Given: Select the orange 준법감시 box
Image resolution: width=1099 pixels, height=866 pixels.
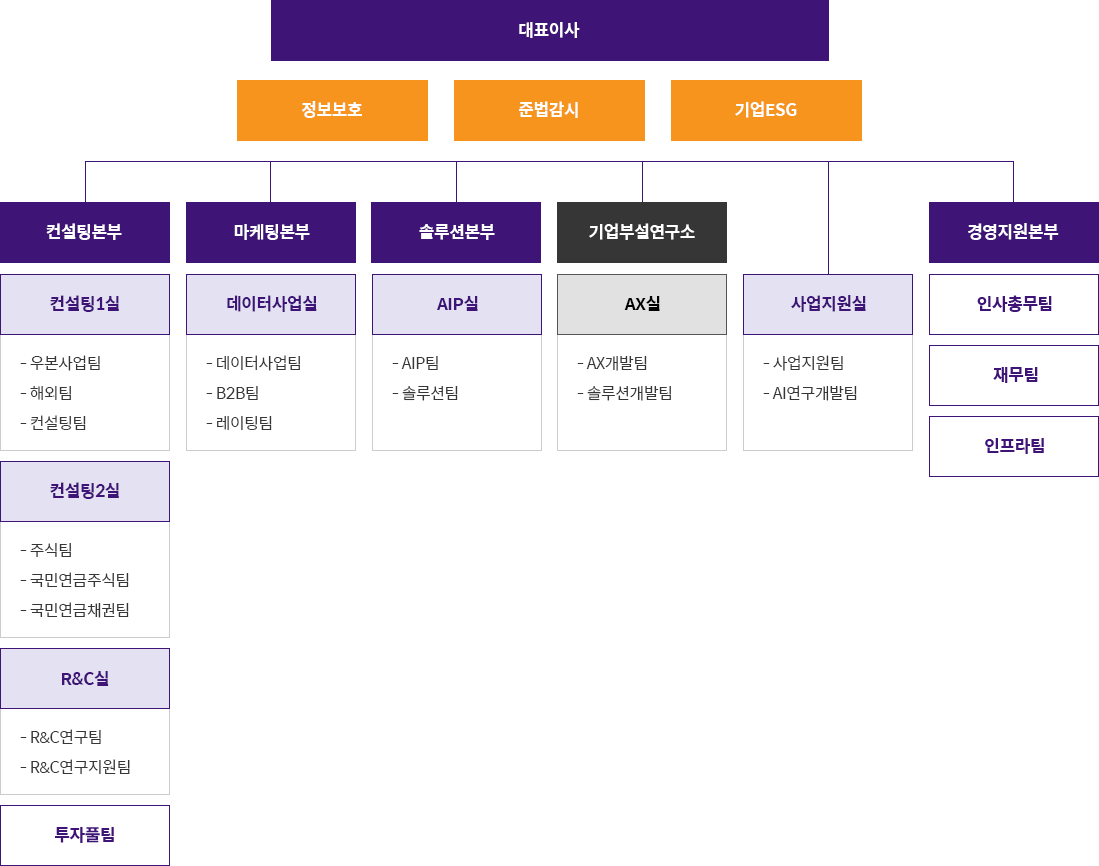Looking at the screenshot, I should [x=549, y=110].
